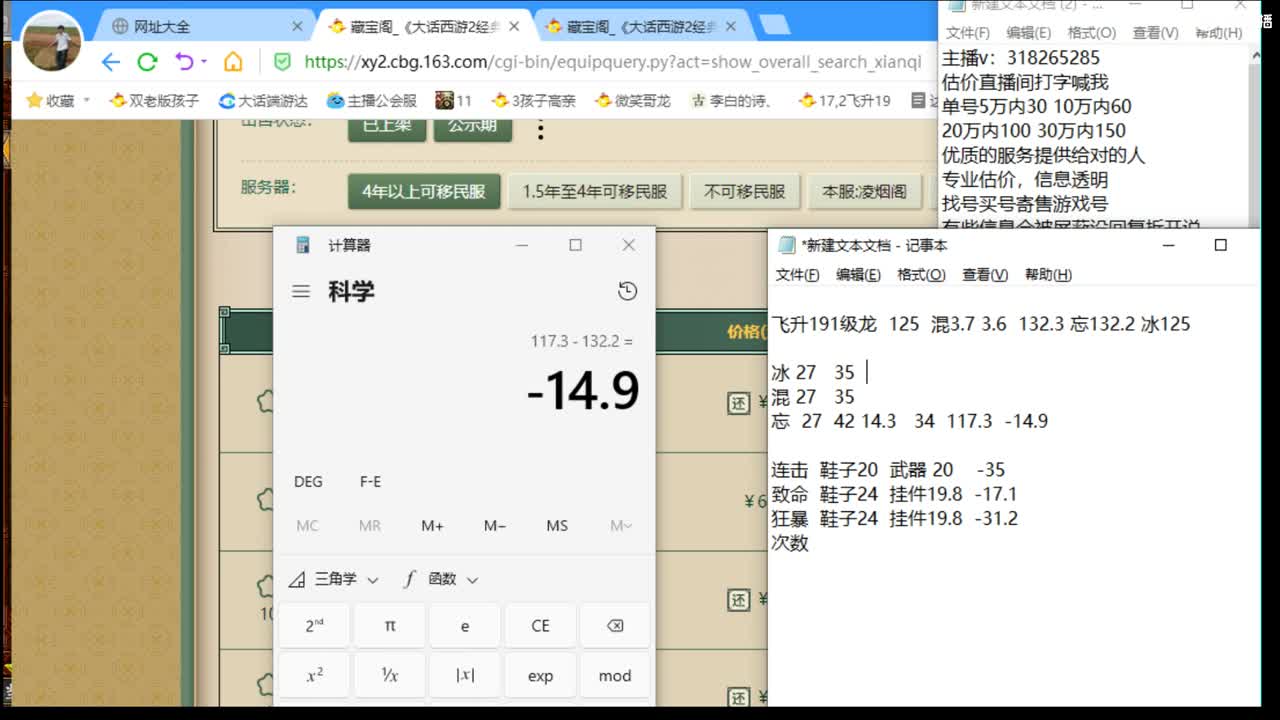The height and width of the screenshot is (720, 1280).
Task: Go back using the browser back arrow
Action: pyautogui.click(x=110, y=62)
